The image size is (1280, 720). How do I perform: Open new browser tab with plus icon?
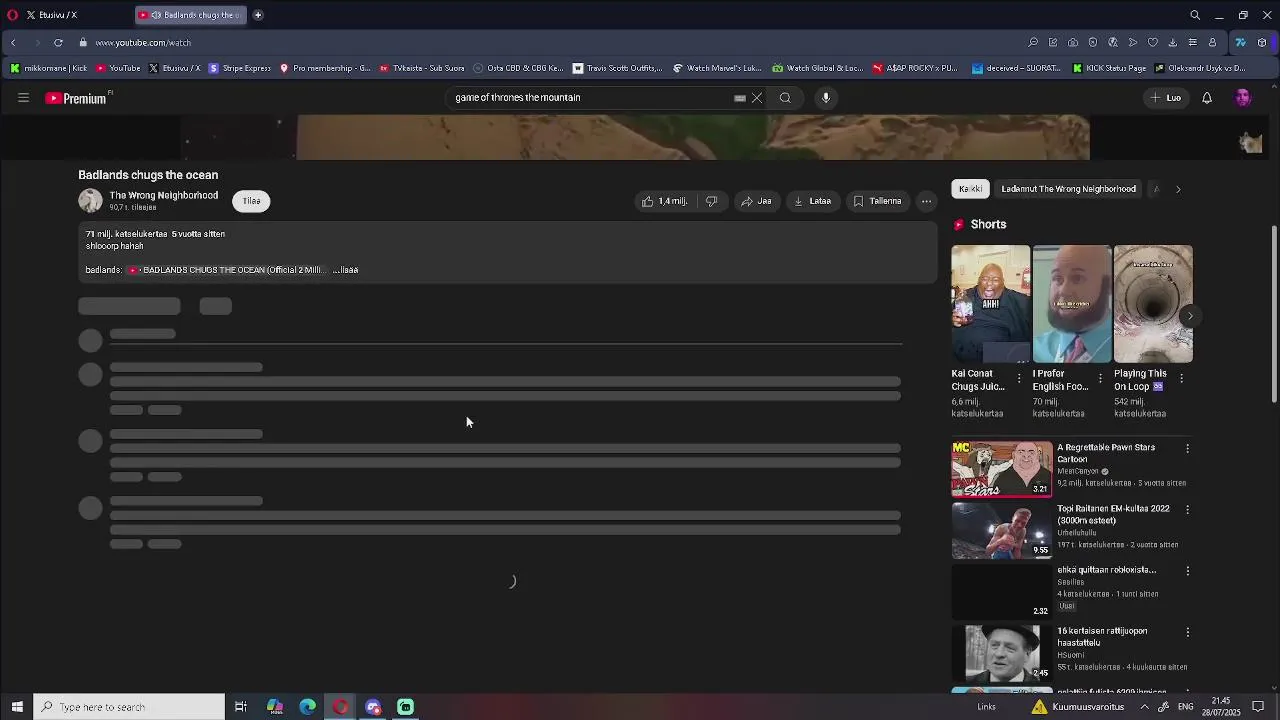258,15
